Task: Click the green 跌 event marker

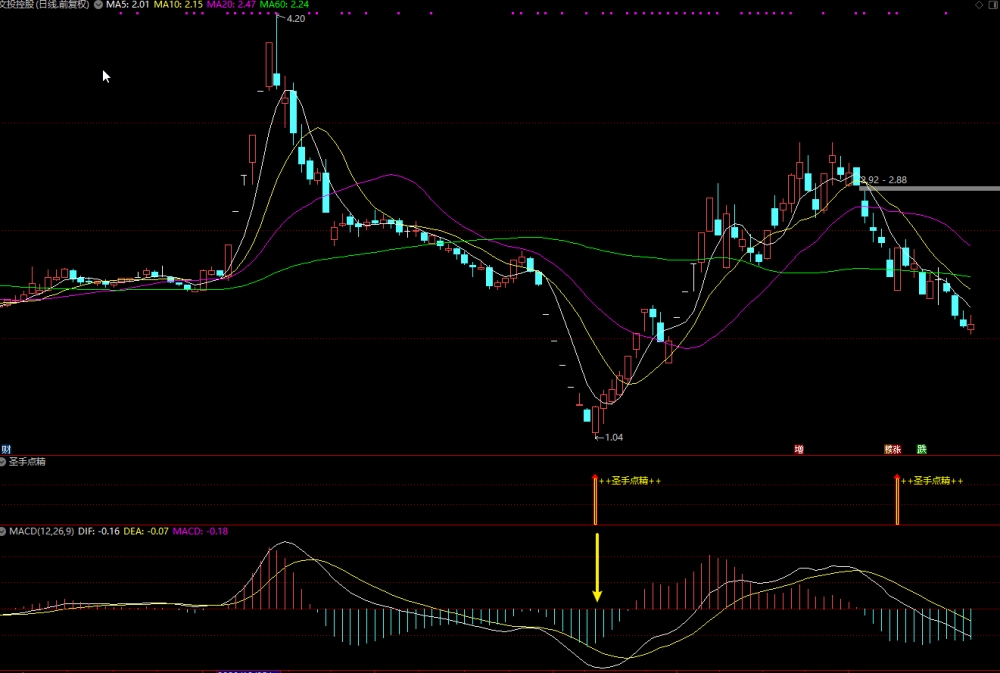Action: 922,449
